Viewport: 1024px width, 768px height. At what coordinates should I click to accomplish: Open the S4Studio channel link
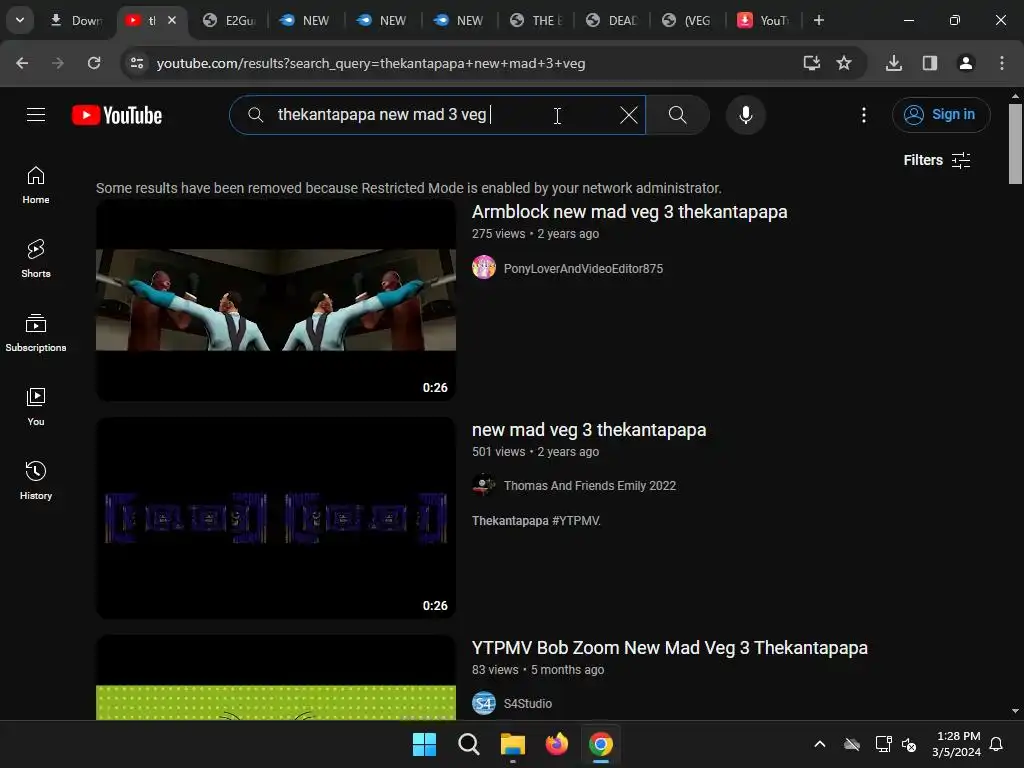tap(527, 704)
